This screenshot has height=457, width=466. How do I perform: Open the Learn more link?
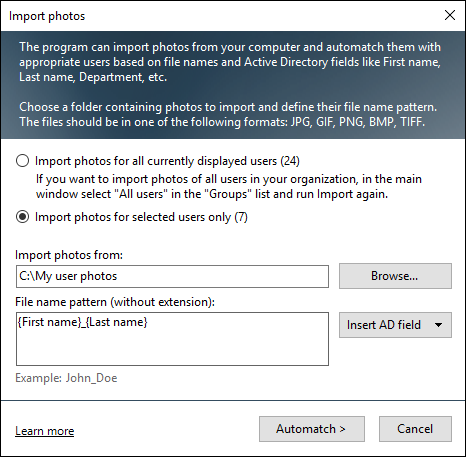[x=45, y=431]
